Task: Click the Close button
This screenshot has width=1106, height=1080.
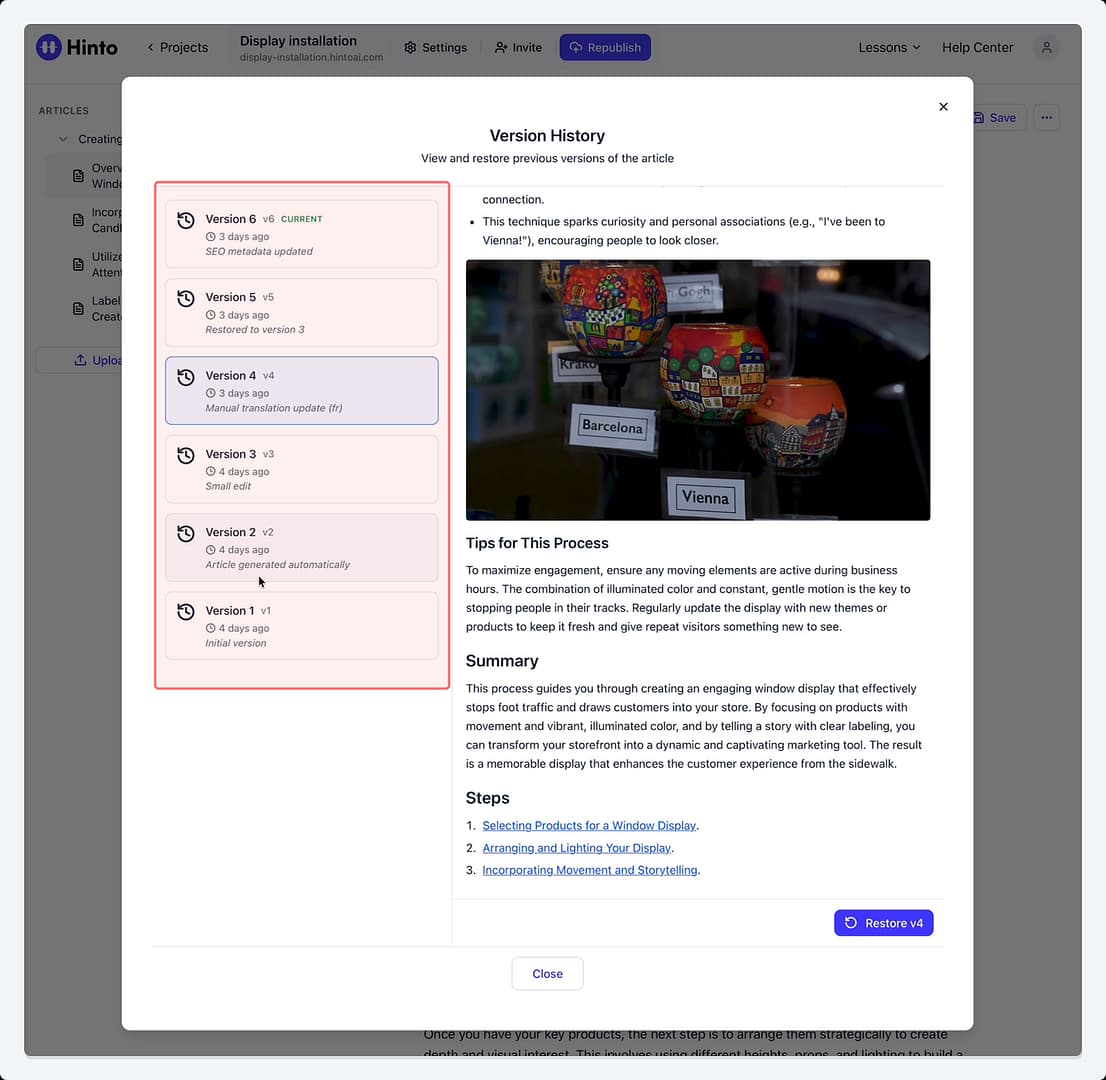Action: coord(547,973)
